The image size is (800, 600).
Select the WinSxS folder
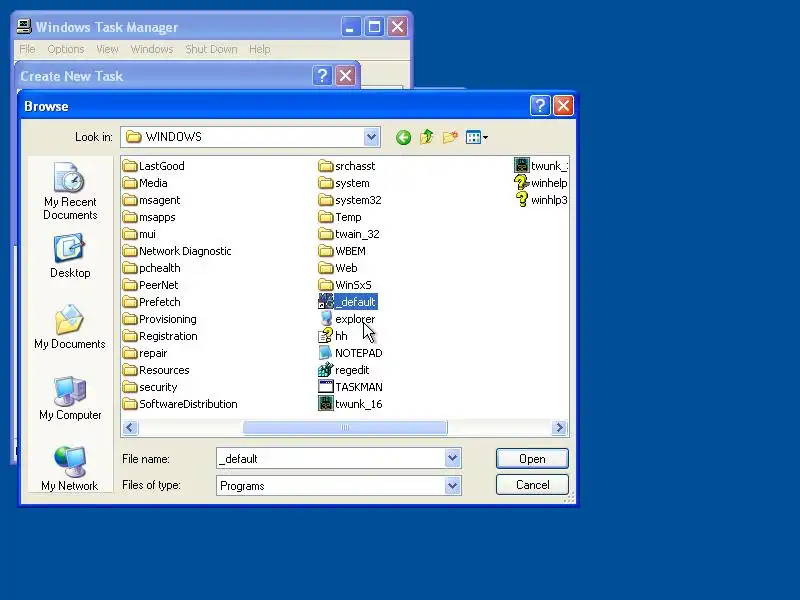pyautogui.click(x=345, y=285)
